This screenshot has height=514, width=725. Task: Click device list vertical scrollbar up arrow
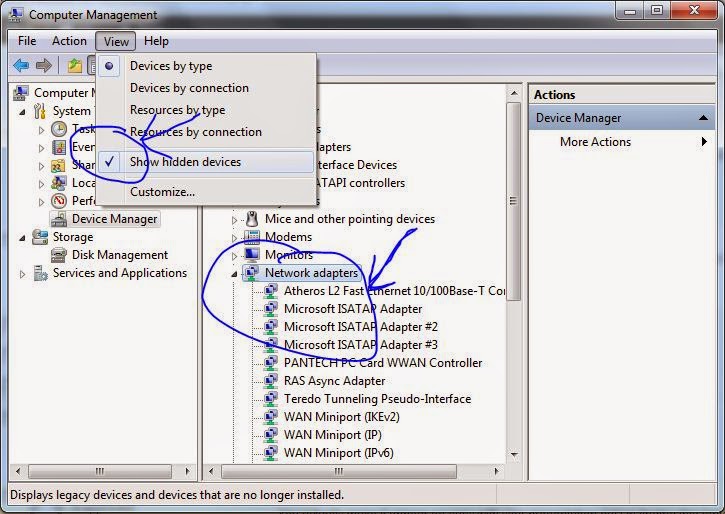(514, 93)
